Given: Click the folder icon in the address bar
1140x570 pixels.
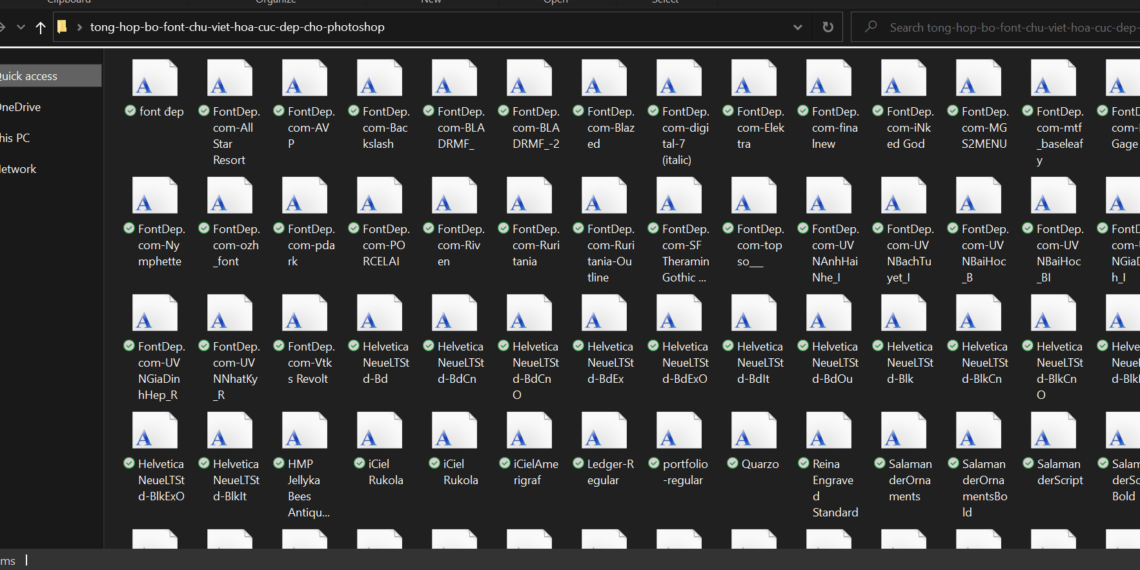Looking at the screenshot, I should [x=62, y=27].
